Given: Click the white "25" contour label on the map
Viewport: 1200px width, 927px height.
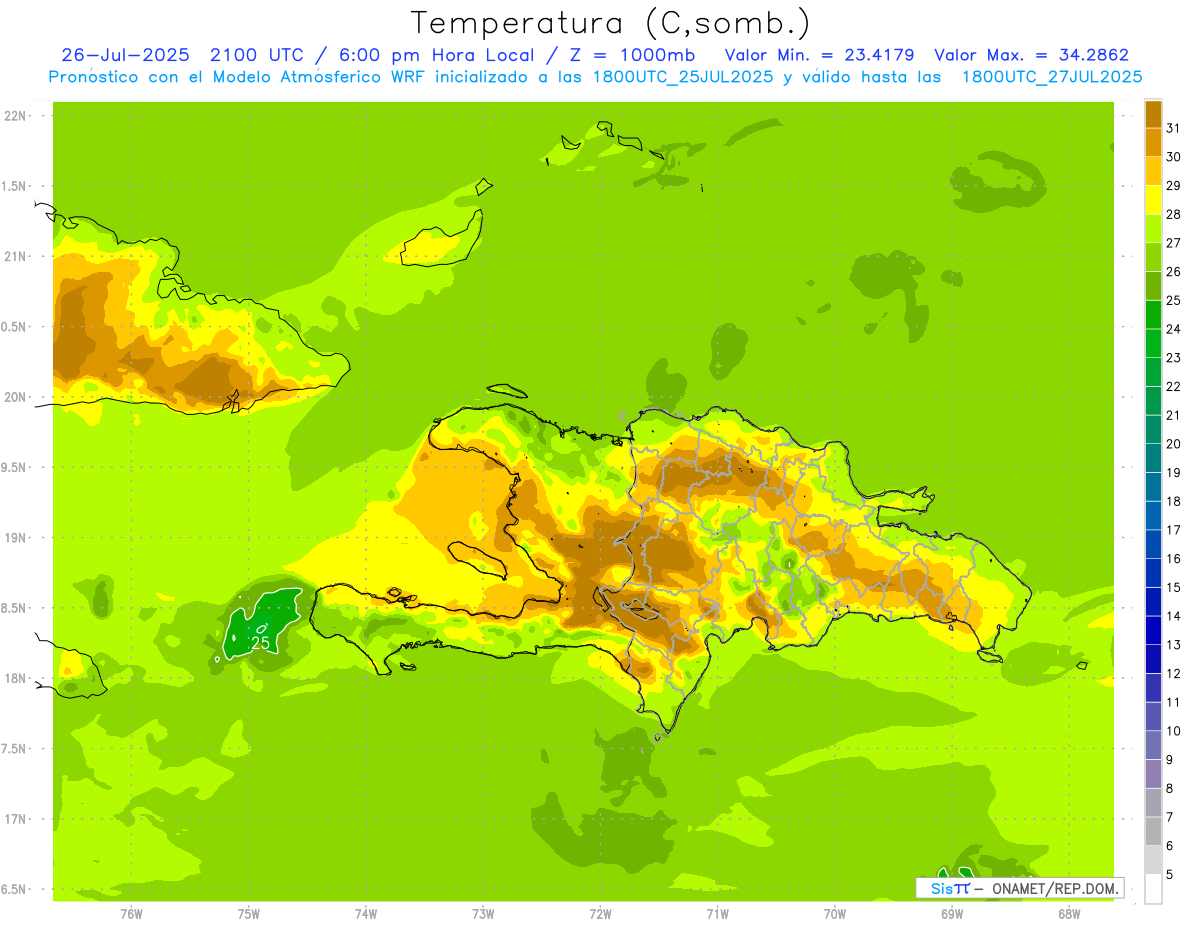Looking at the screenshot, I should click(x=260, y=643).
